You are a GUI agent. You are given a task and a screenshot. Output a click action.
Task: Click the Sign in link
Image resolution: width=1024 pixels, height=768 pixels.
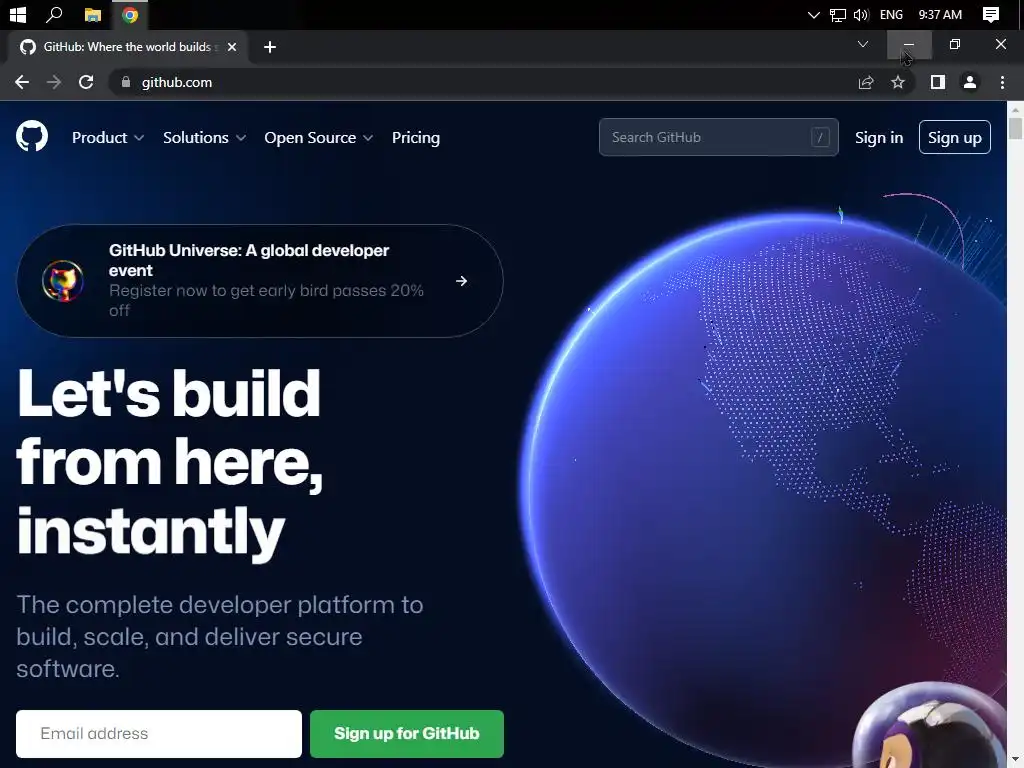[879, 138]
